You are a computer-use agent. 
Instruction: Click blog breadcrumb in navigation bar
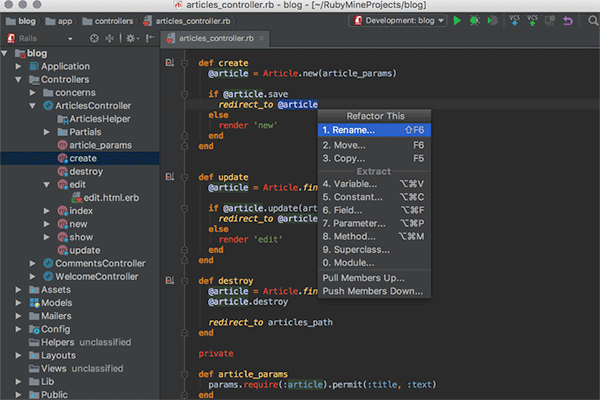pyautogui.click(x=21, y=21)
